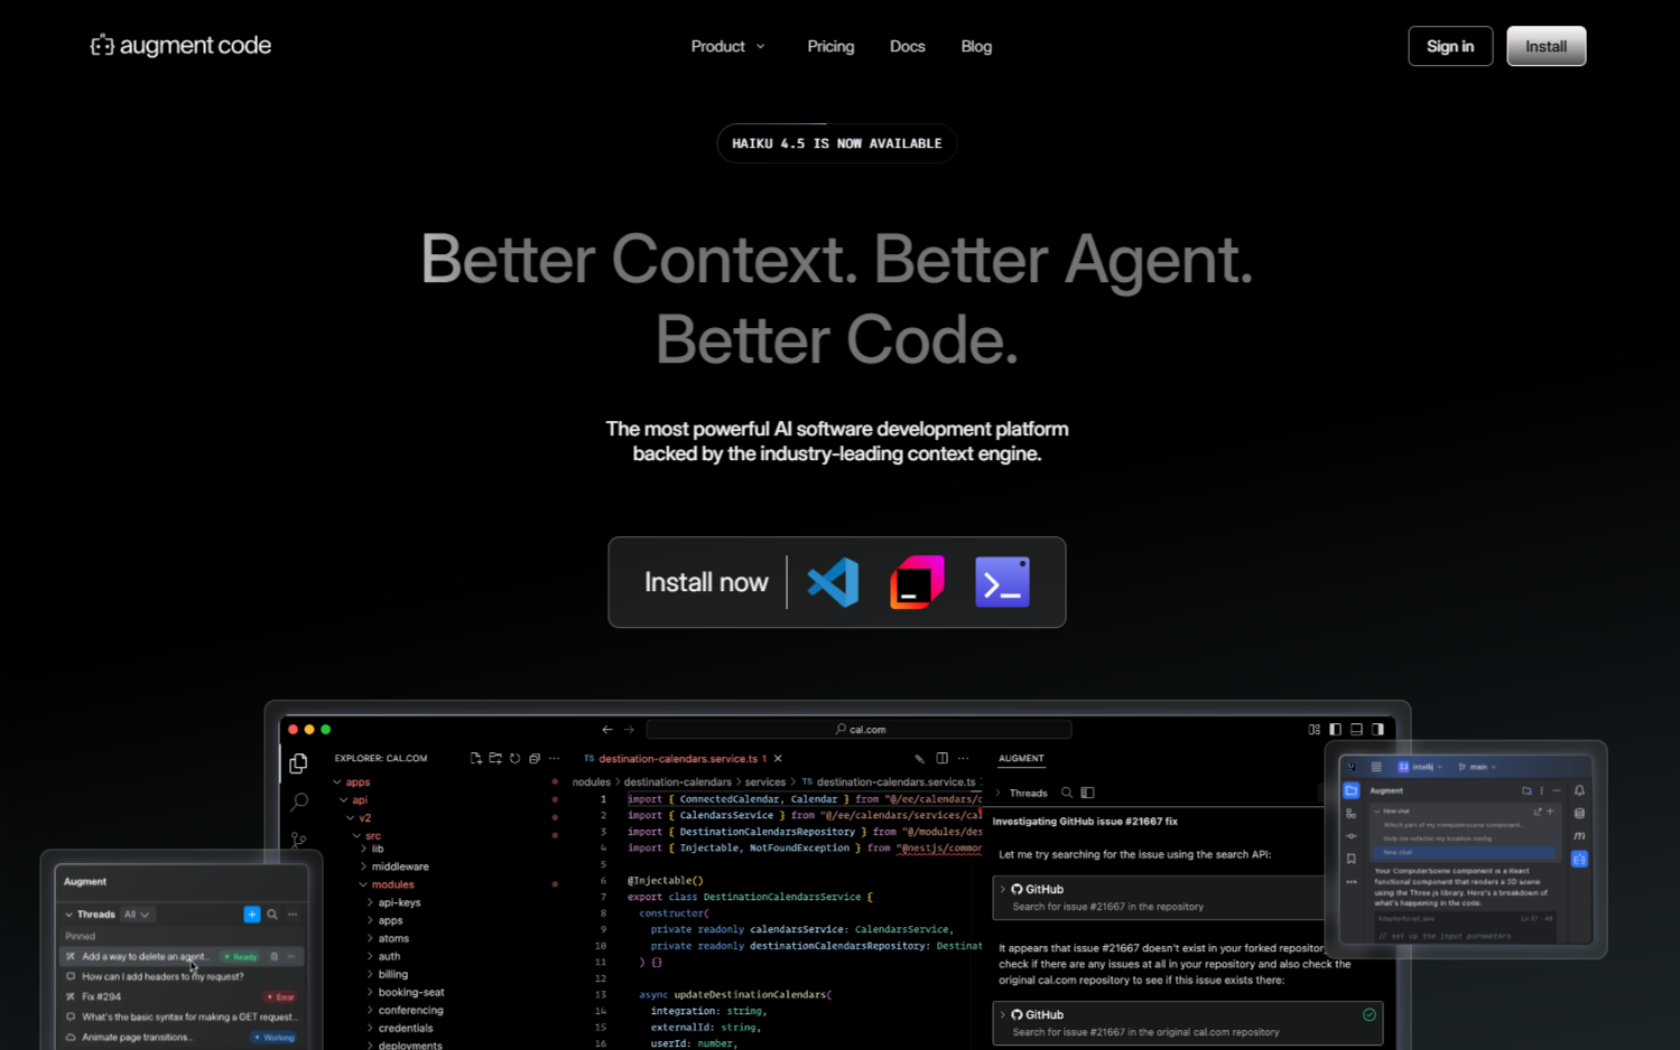Click the source control icon in sidebar
Screen dimensions: 1680x1050
tap(299, 839)
